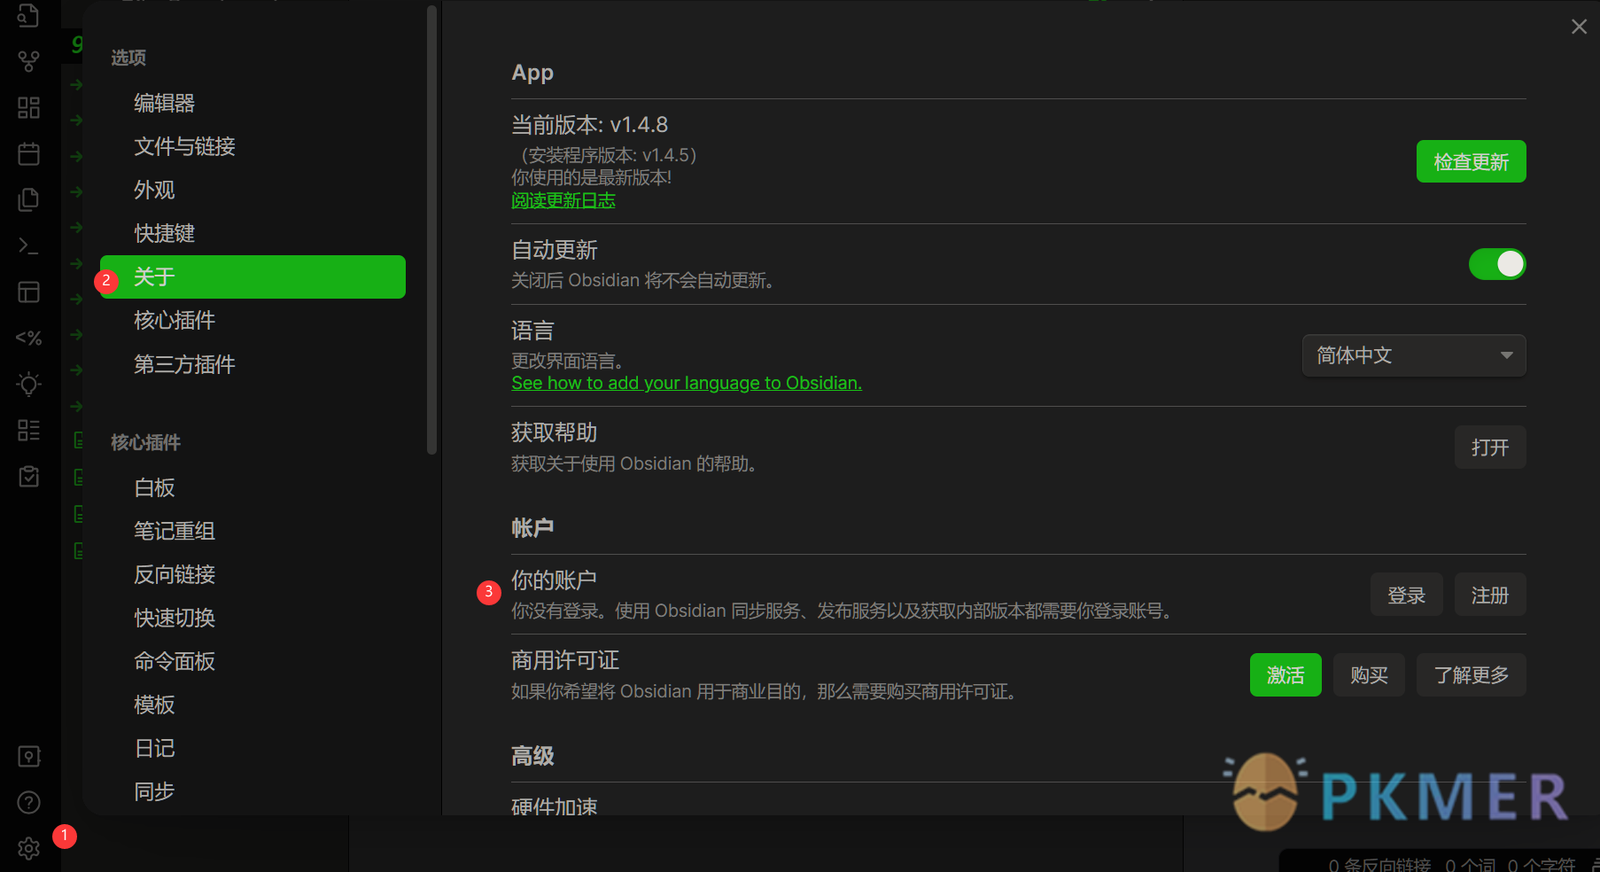Select the 文件与链接 settings tab
The width and height of the screenshot is (1600, 872).
[x=253, y=147]
